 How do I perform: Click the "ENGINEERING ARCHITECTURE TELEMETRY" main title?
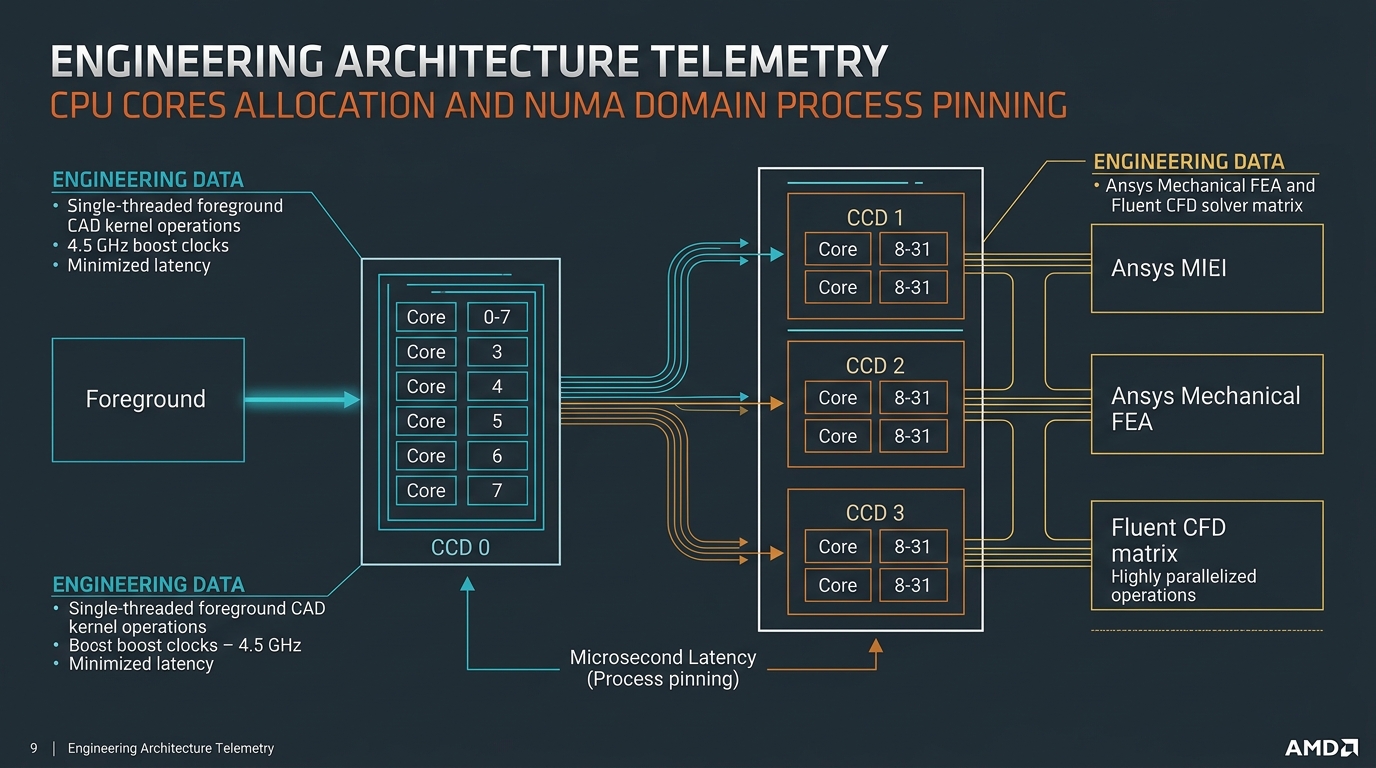coord(468,62)
